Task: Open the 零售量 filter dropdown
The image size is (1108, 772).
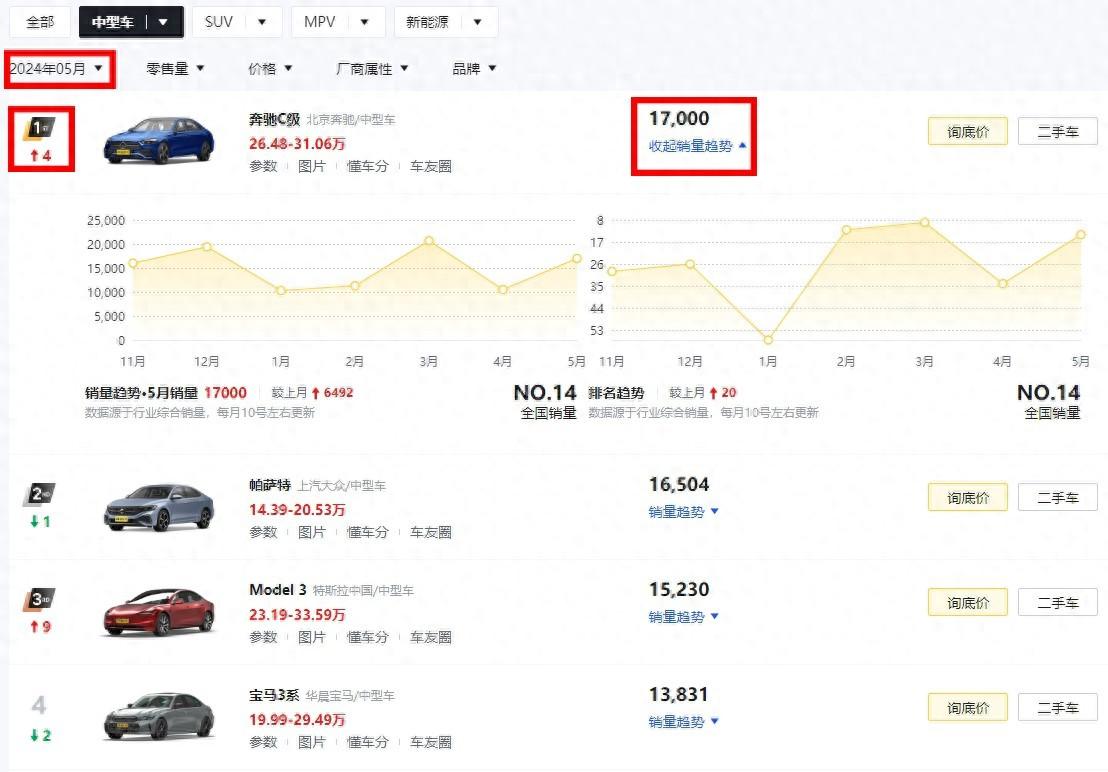Action: 175,69
